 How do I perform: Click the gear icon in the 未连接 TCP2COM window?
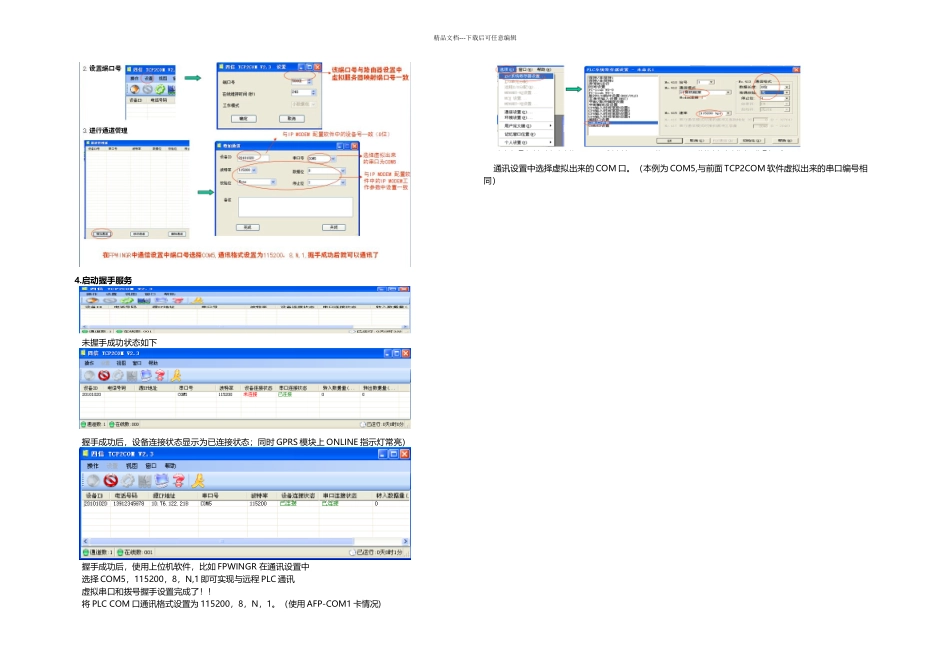pyautogui.click(x=118, y=376)
